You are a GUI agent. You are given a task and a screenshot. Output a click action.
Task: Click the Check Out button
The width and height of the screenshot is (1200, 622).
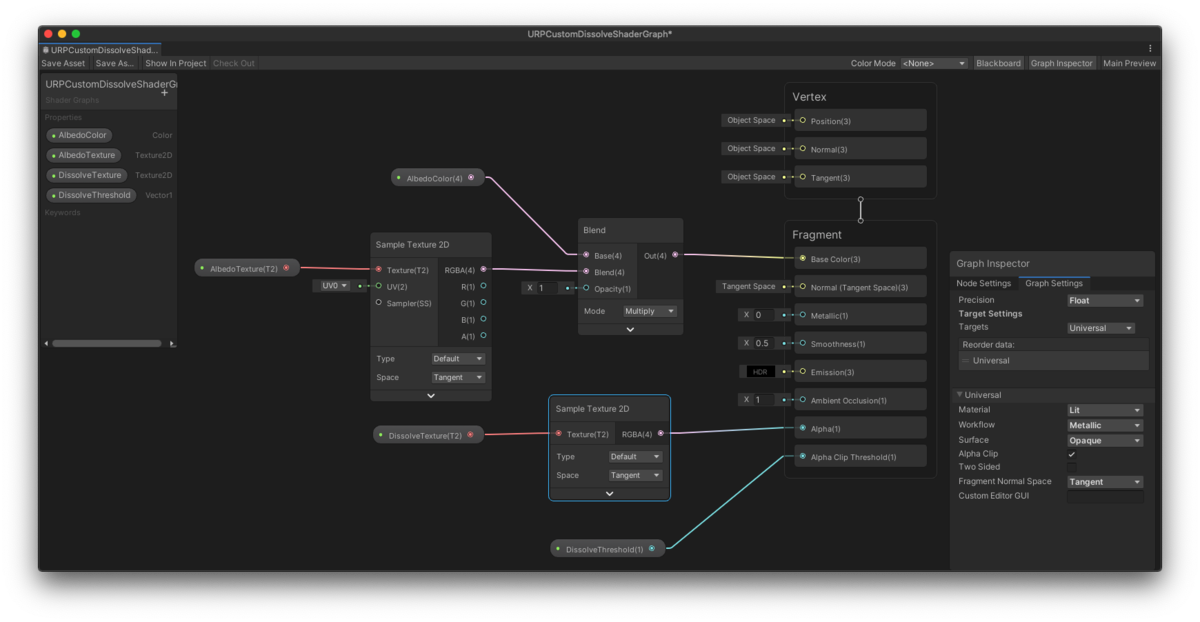(234, 63)
